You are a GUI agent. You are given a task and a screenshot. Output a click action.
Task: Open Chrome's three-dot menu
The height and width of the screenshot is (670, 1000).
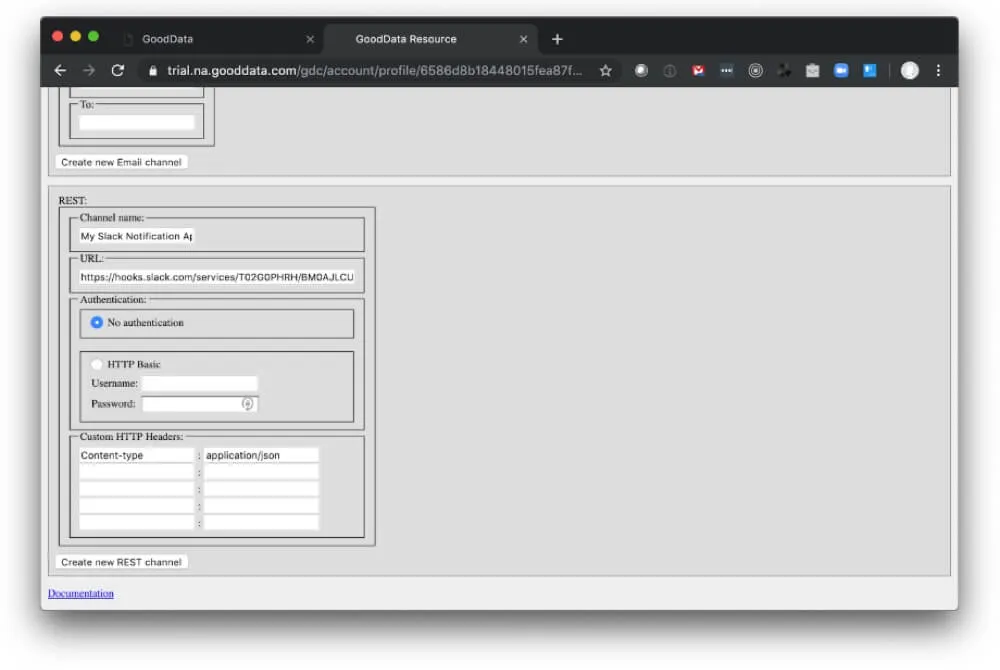[x=937, y=71]
